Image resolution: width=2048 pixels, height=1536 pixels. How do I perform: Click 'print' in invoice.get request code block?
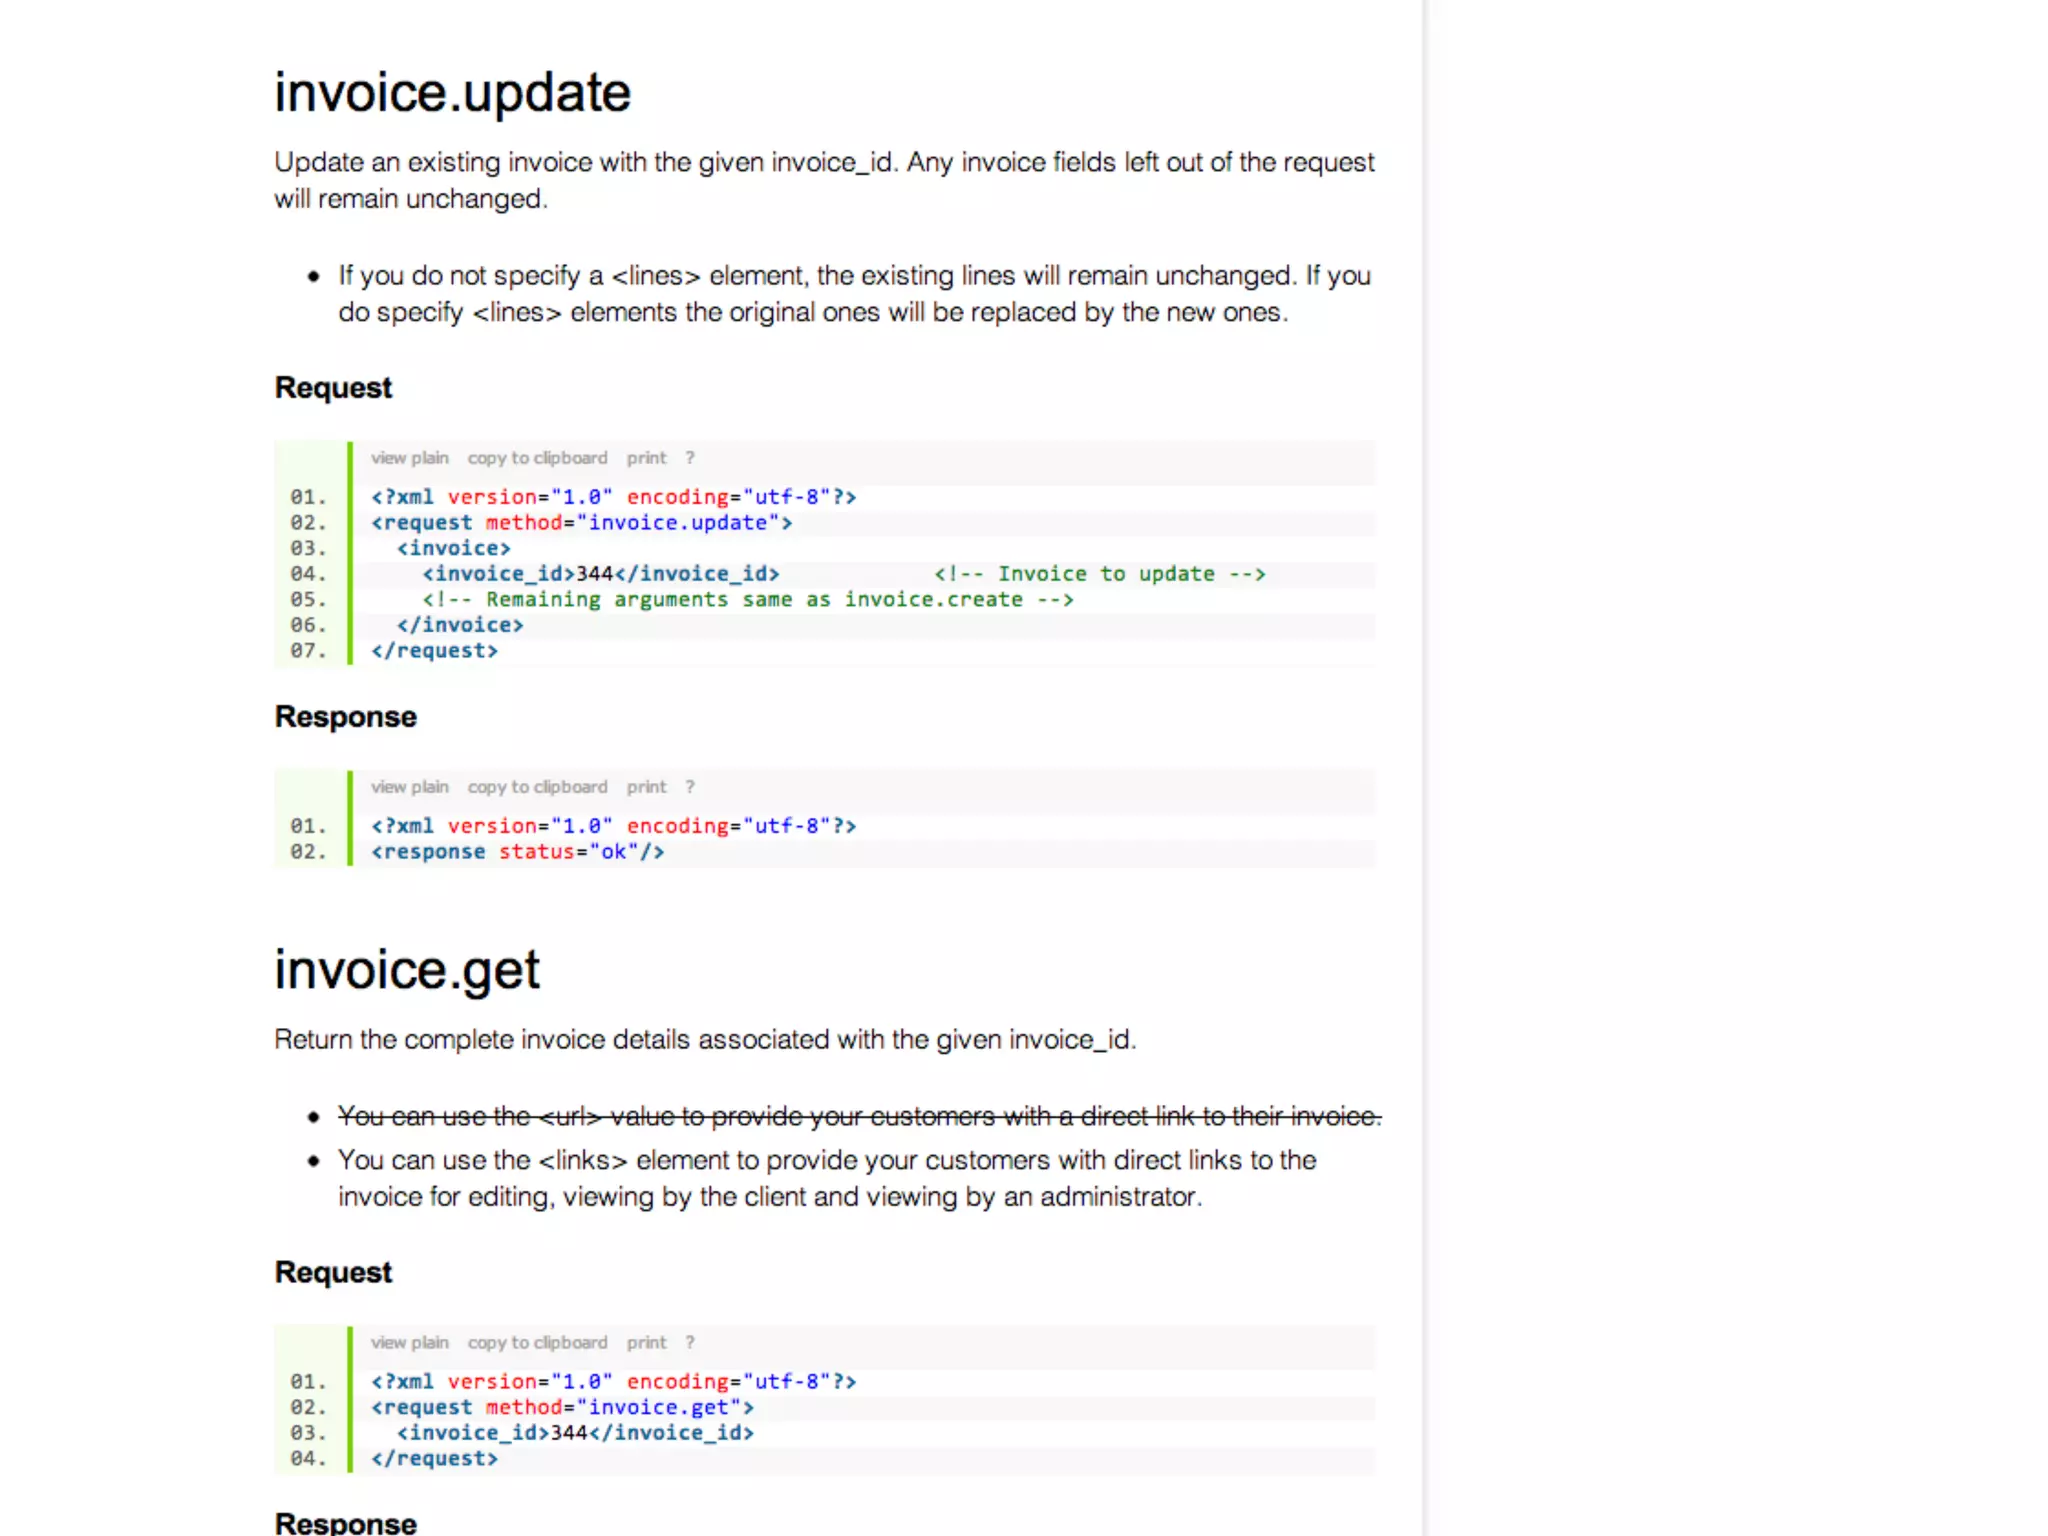pyautogui.click(x=646, y=1342)
